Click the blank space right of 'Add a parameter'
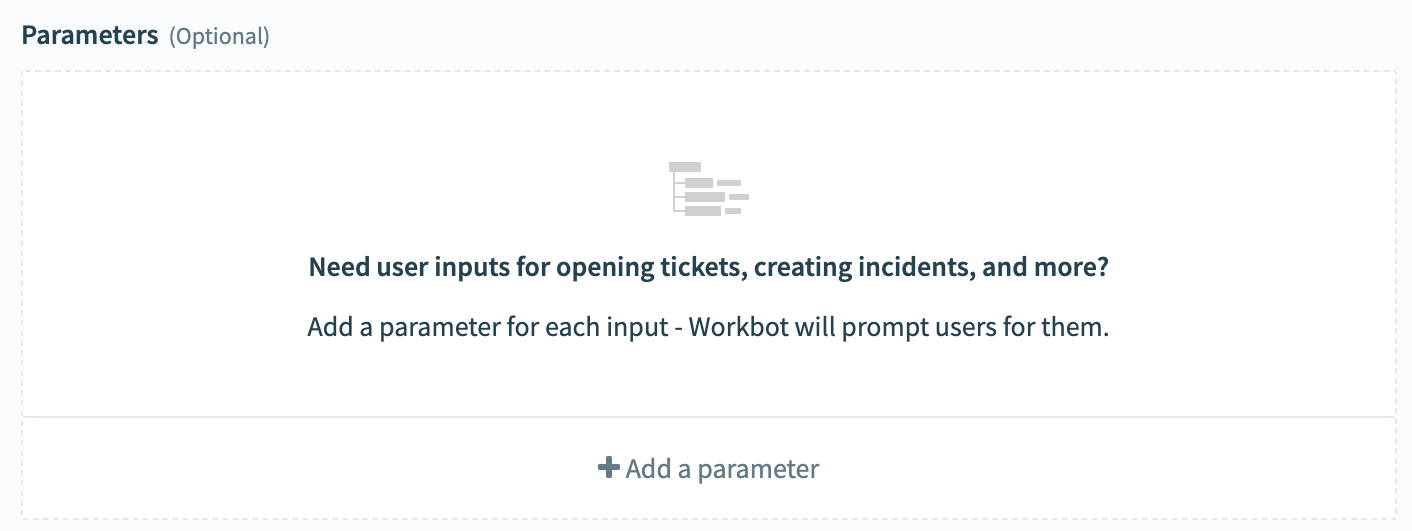Viewport: 1412px width, 531px height. click(x=1100, y=468)
